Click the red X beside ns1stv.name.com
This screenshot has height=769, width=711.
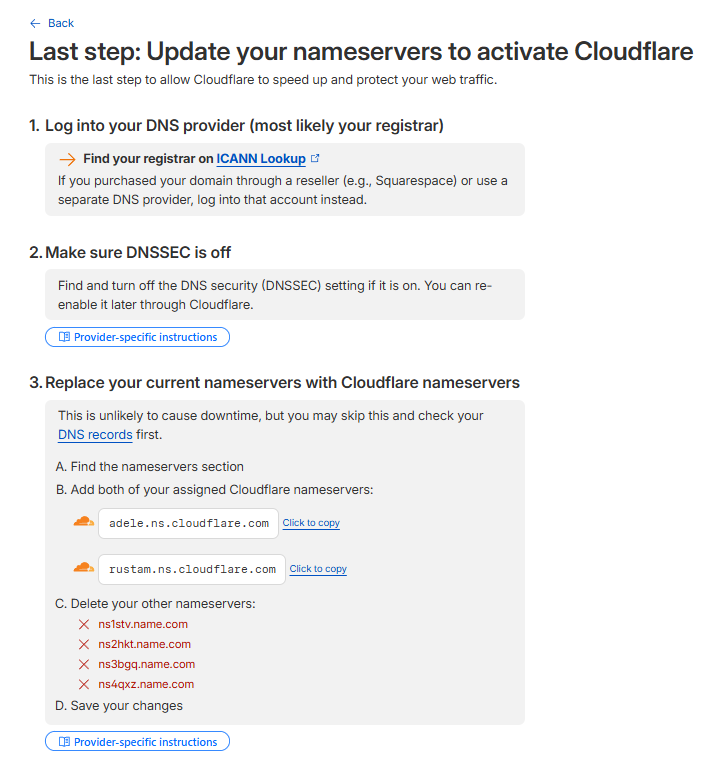(84, 624)
